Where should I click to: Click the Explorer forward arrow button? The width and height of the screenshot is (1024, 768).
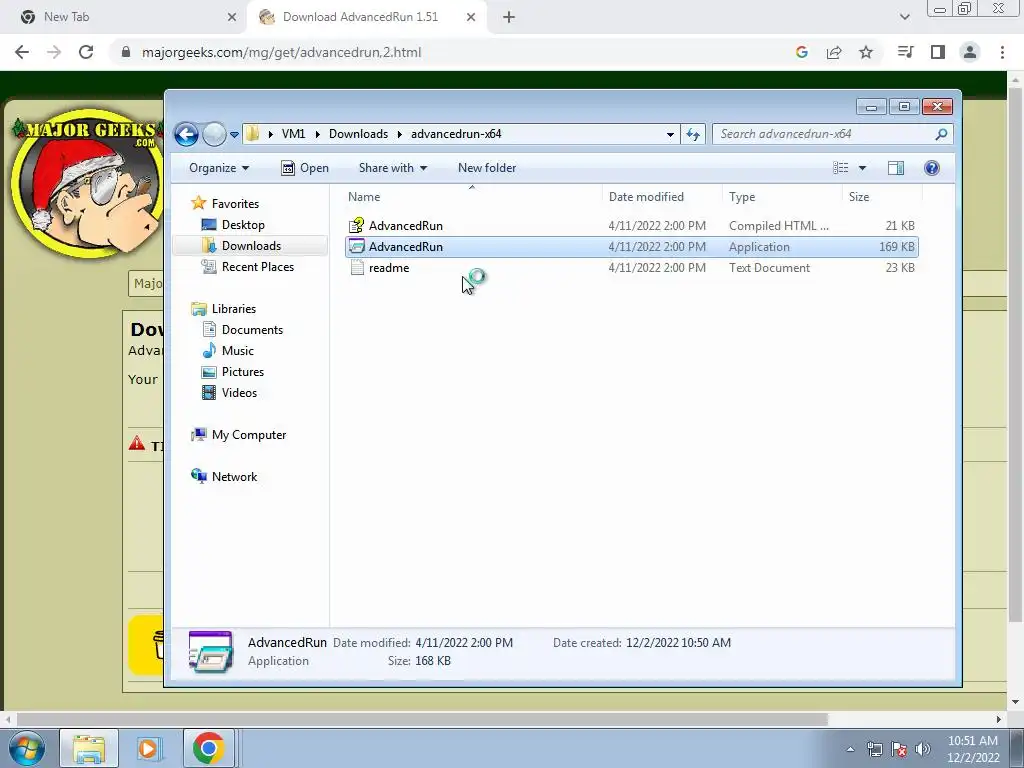(x=214, y=135)
